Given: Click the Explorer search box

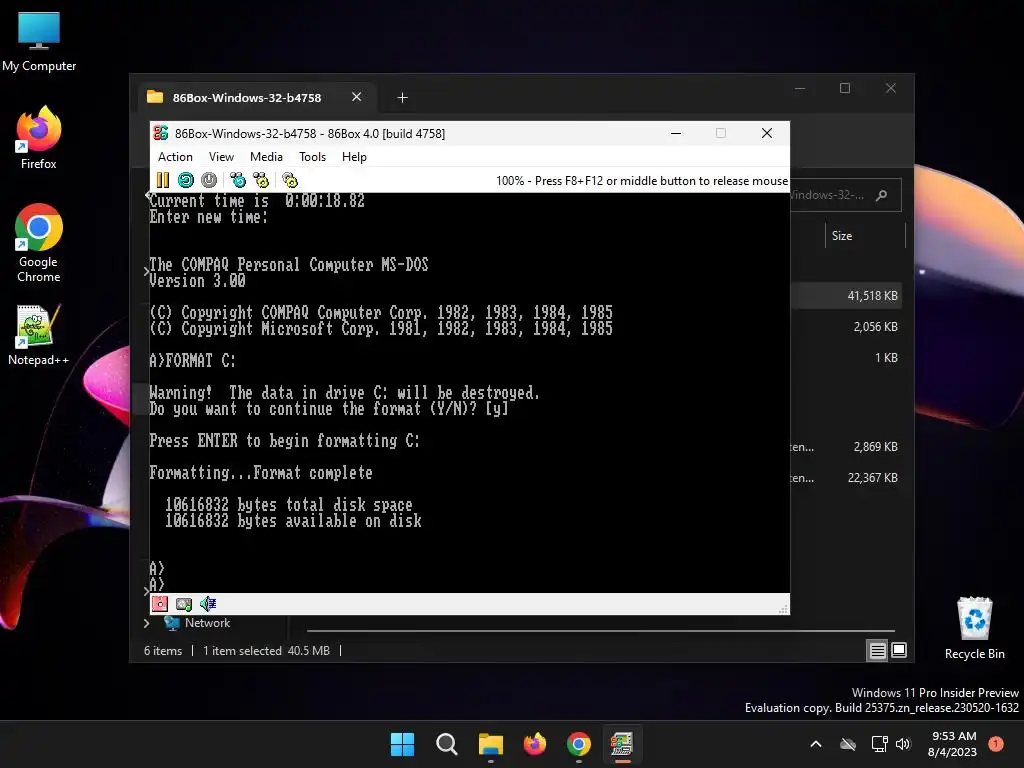Looking at the screenshot, I should [846, 195].
